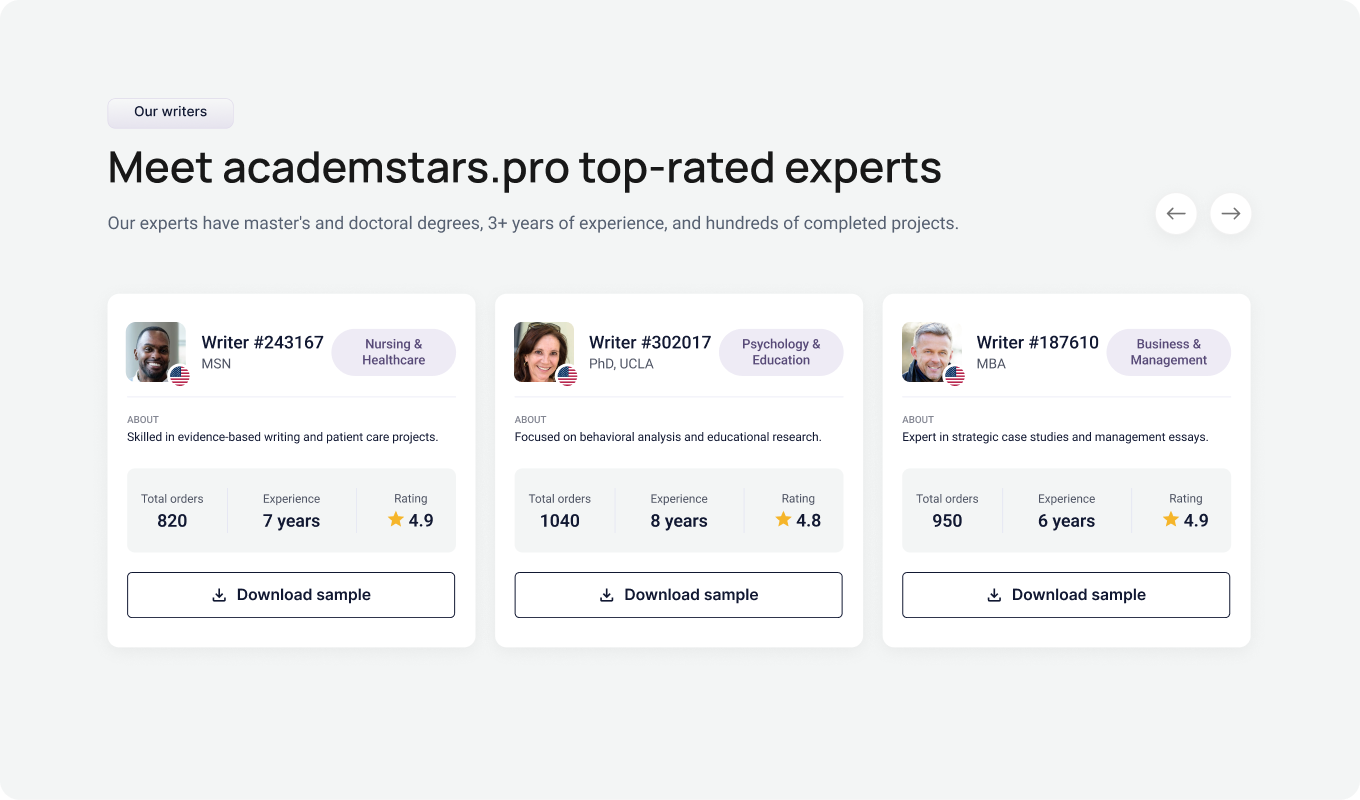Click star rating icon for Writer #302017

[783, 519]
